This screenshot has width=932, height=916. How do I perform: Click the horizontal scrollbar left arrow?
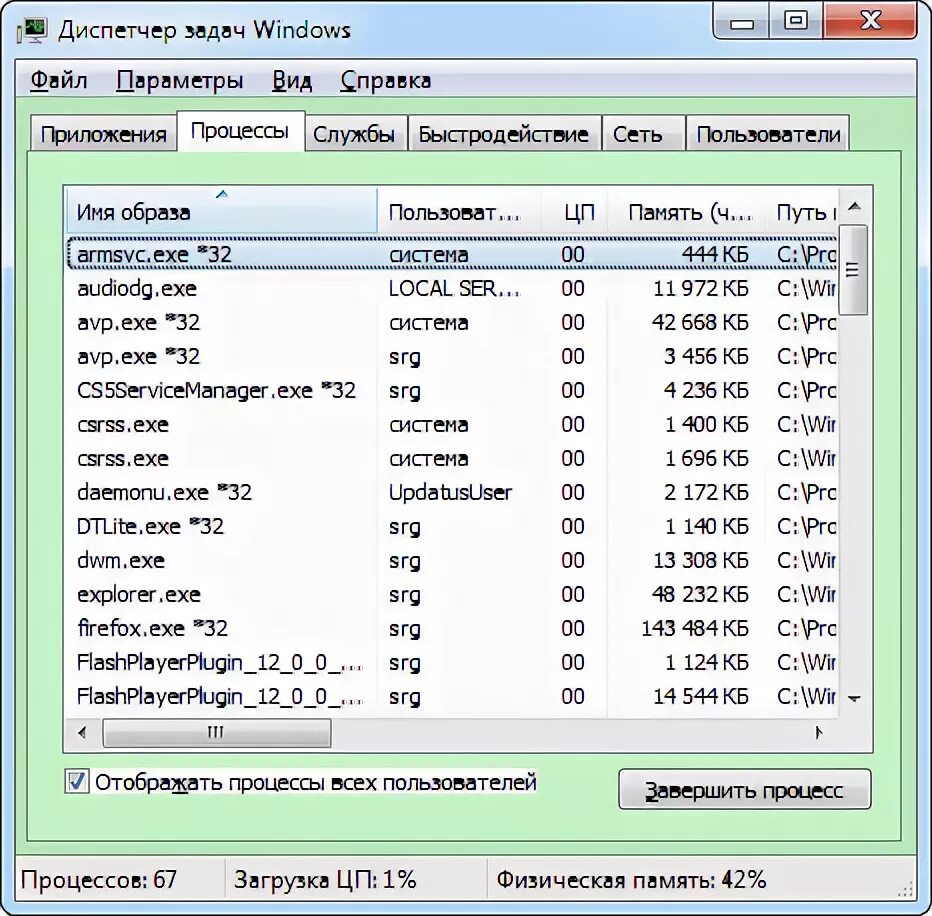pos(82,732)
